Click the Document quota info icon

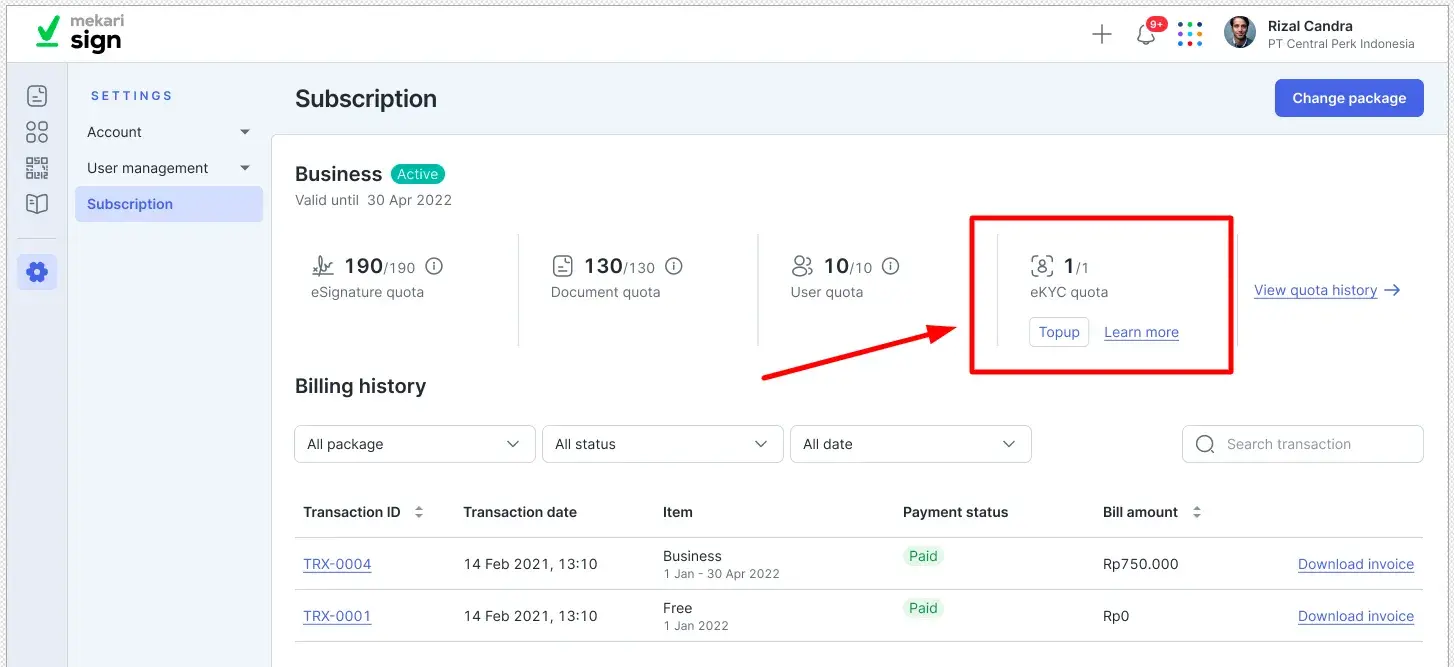[673, 265]
